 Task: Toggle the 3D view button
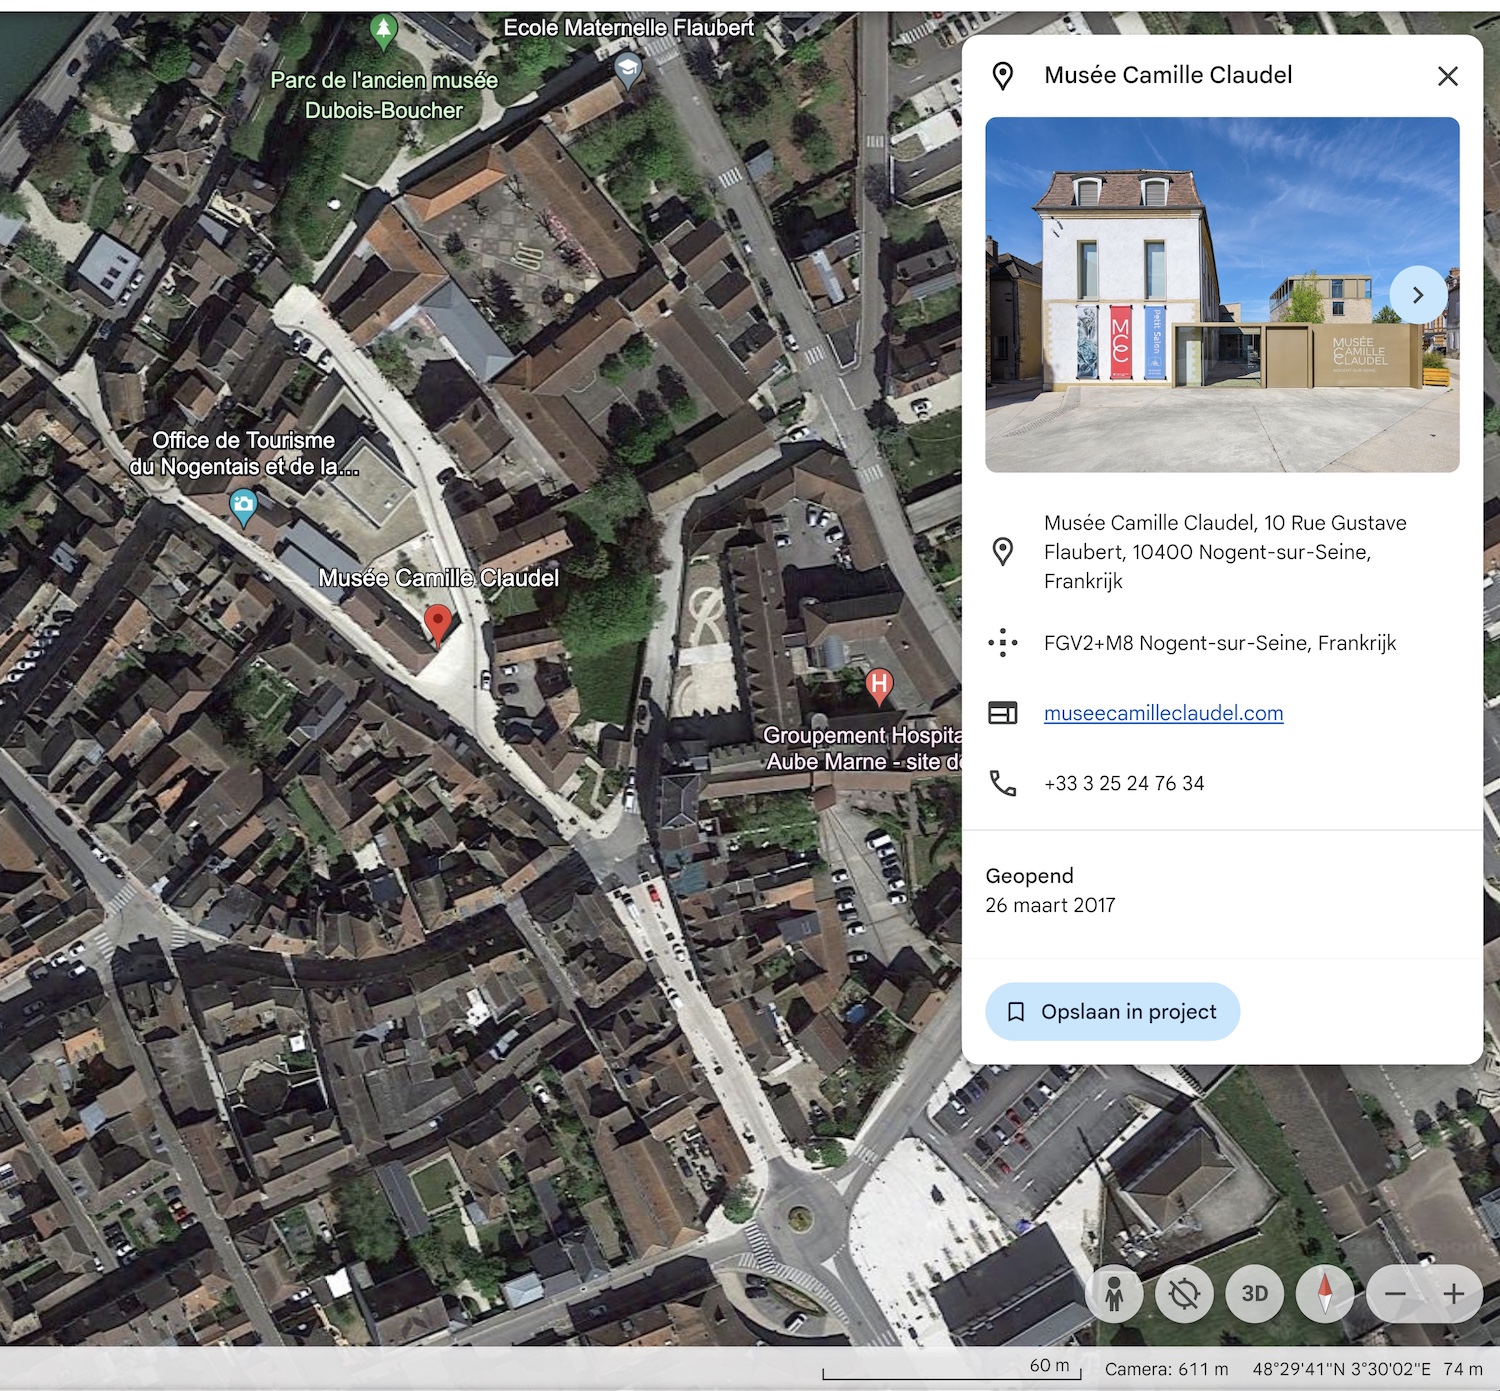tap(1255, 1294)
